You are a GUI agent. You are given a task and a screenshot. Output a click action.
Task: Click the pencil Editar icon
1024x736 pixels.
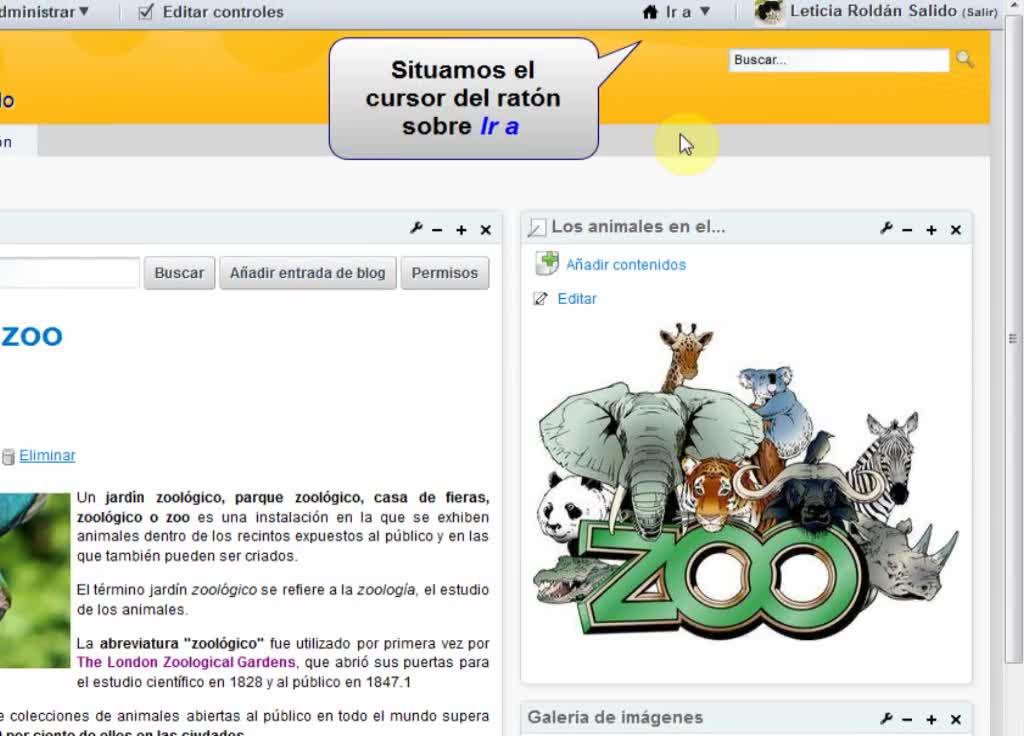[540, 299]
